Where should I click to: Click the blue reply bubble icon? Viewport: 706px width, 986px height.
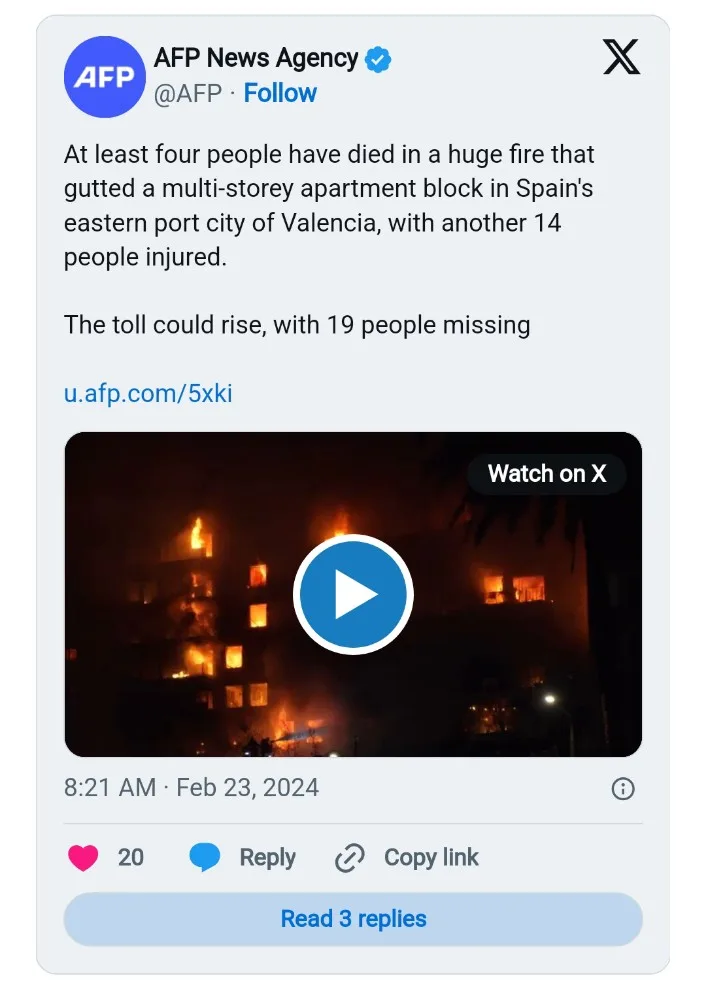coord(206,858)
